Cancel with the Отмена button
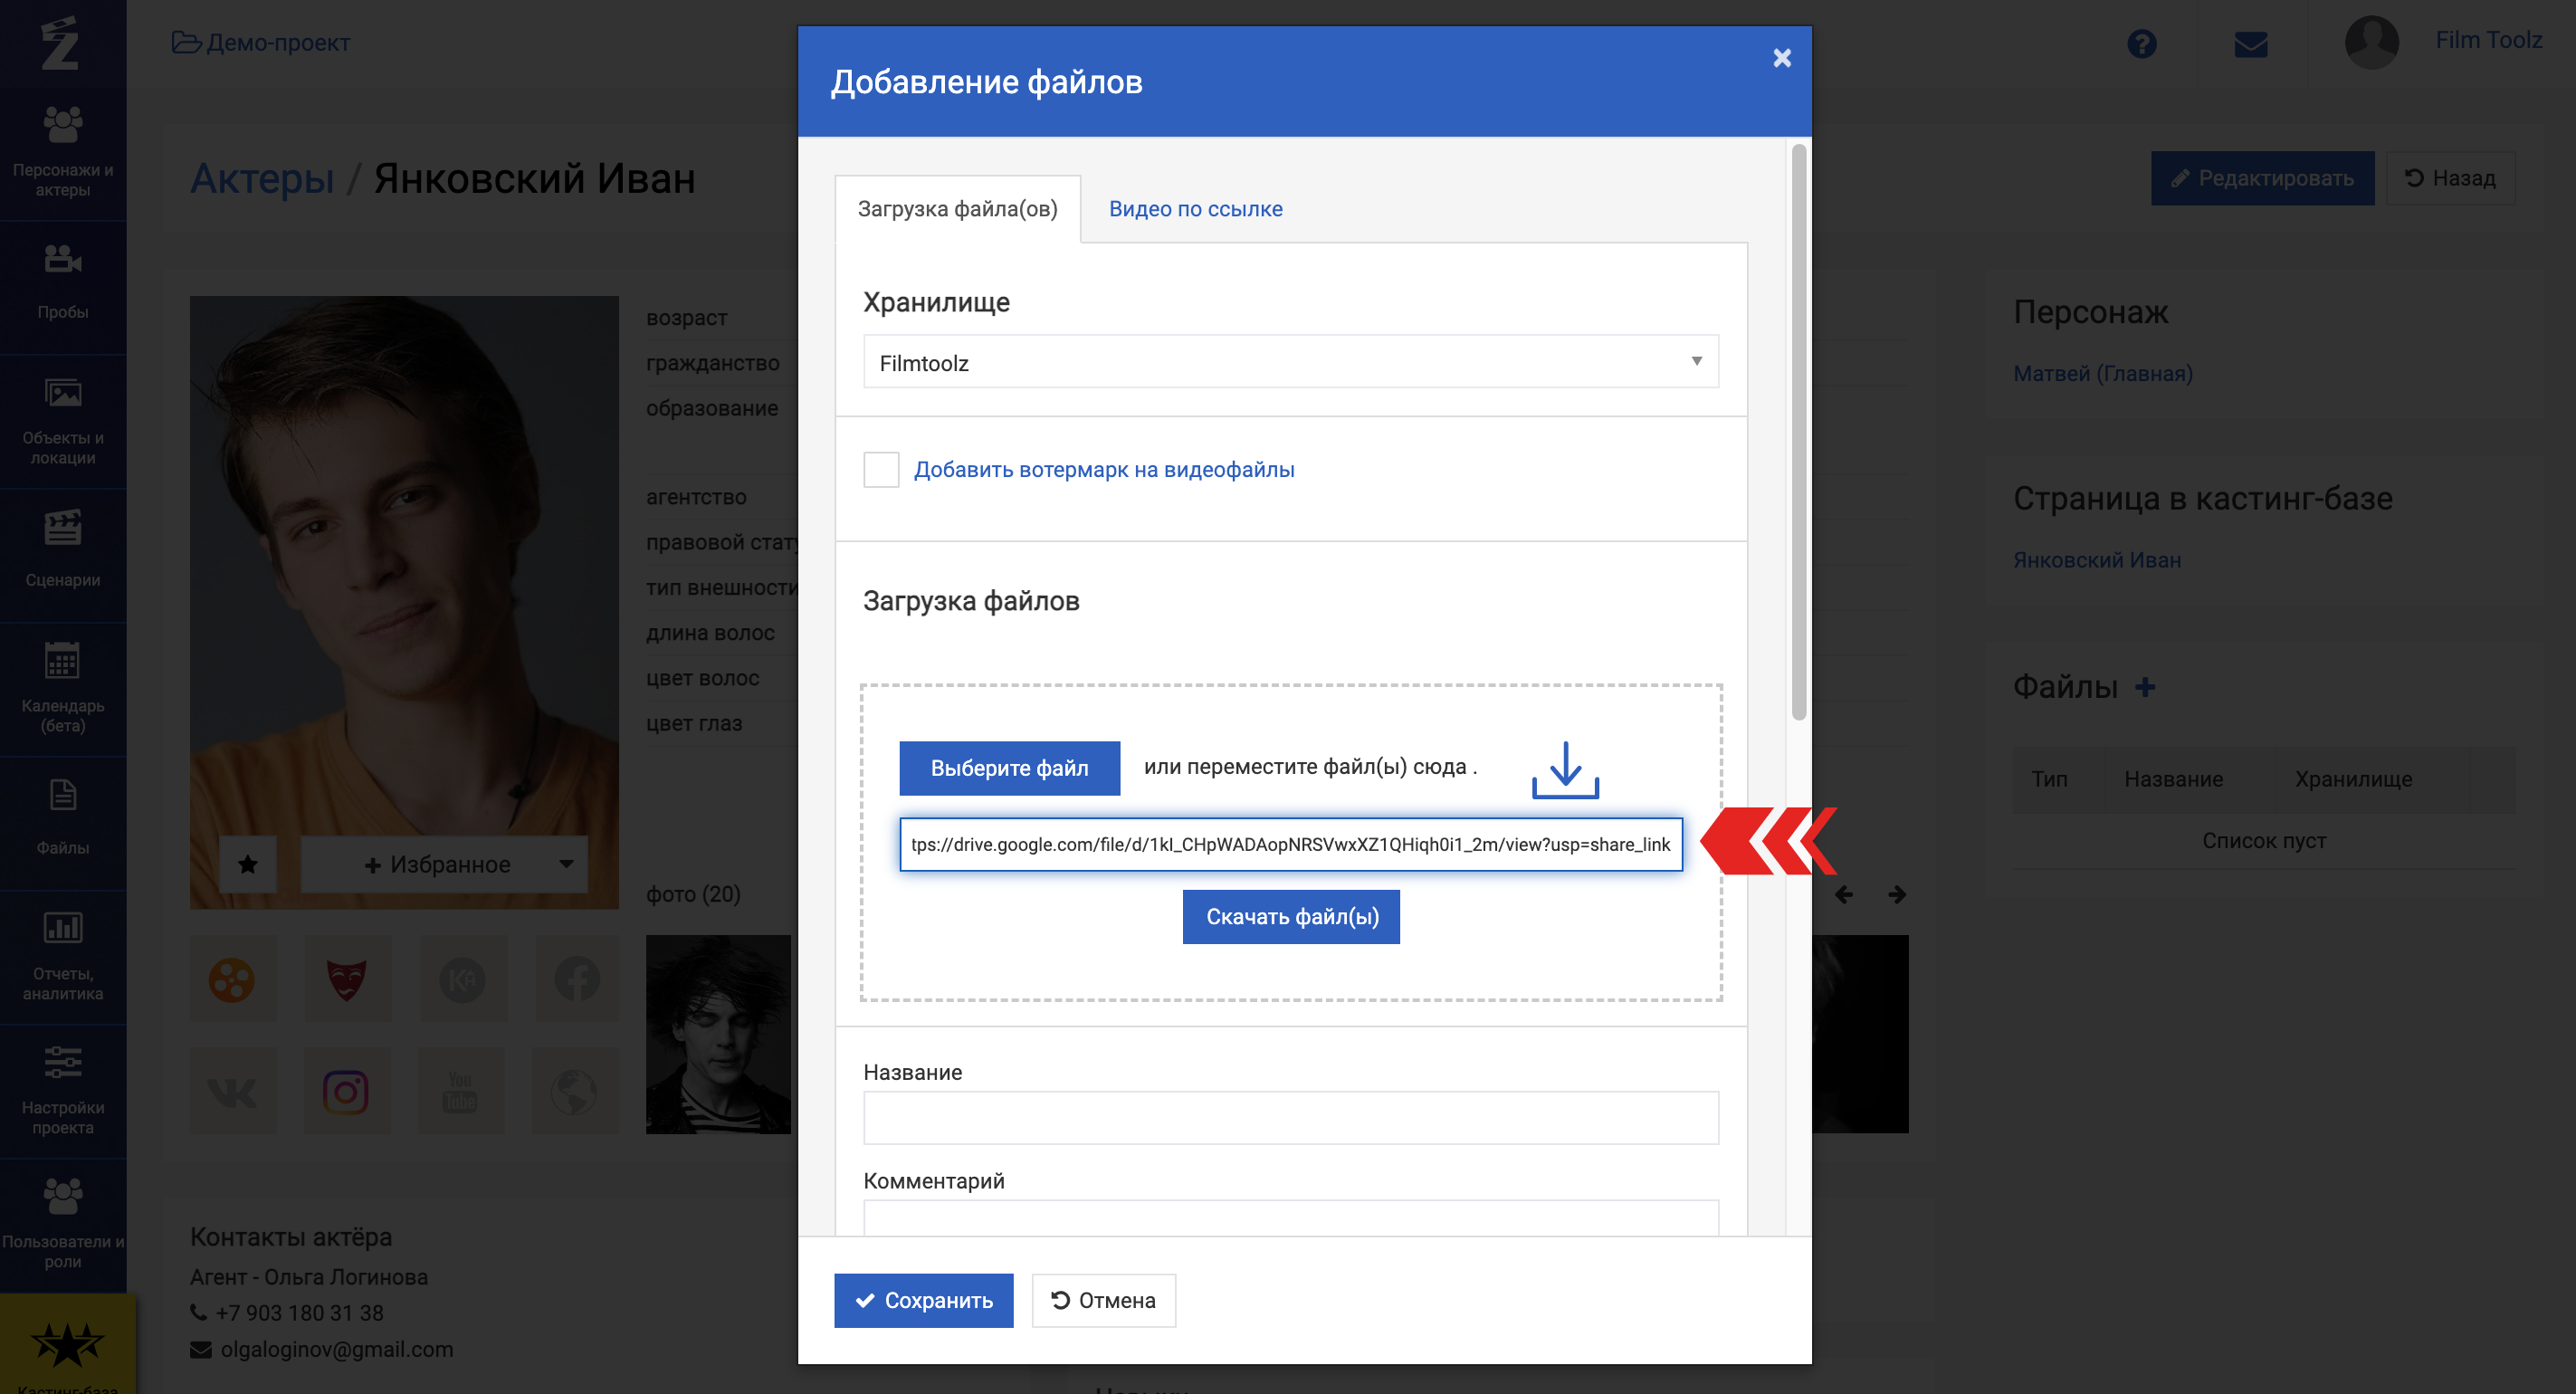 (x=1103, y=1300)
